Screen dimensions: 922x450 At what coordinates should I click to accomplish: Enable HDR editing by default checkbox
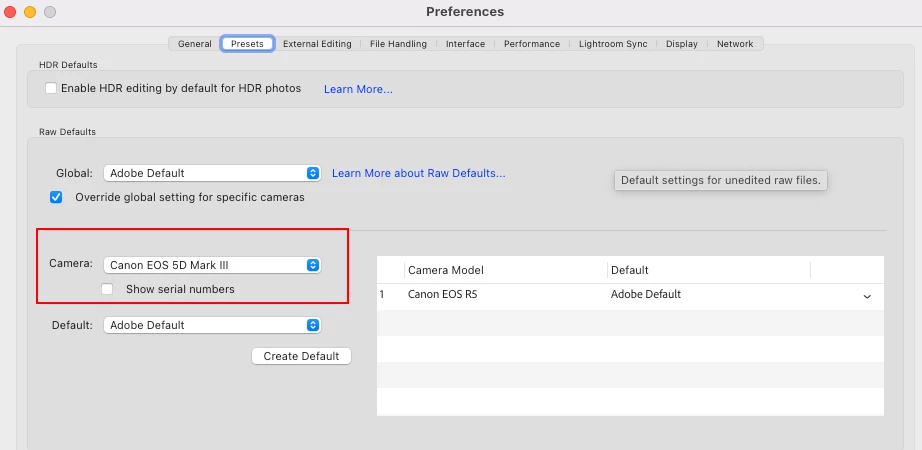(x=51, y=88)
